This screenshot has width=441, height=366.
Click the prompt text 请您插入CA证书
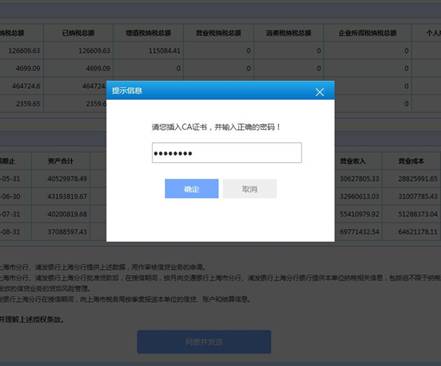click(180, 127)
